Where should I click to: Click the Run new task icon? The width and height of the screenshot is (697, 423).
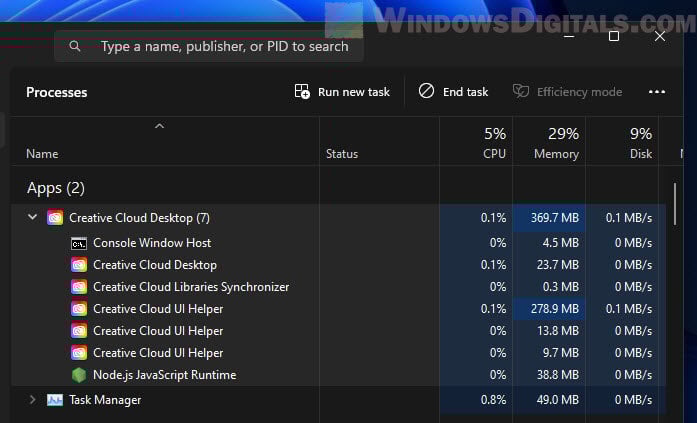(x=302, y=92)
